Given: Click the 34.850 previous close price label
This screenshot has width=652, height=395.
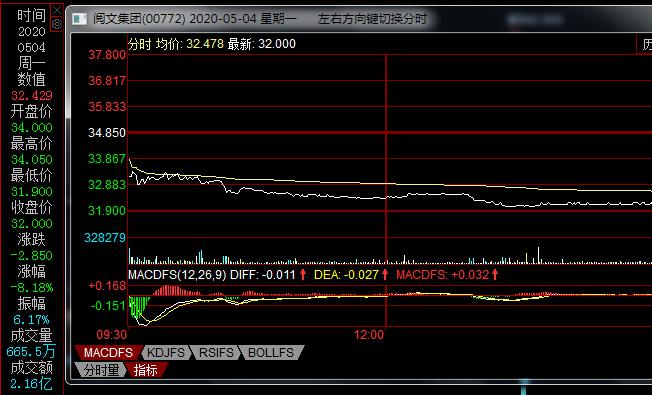Looking at the screenshot, I should [x=107, y=133].
